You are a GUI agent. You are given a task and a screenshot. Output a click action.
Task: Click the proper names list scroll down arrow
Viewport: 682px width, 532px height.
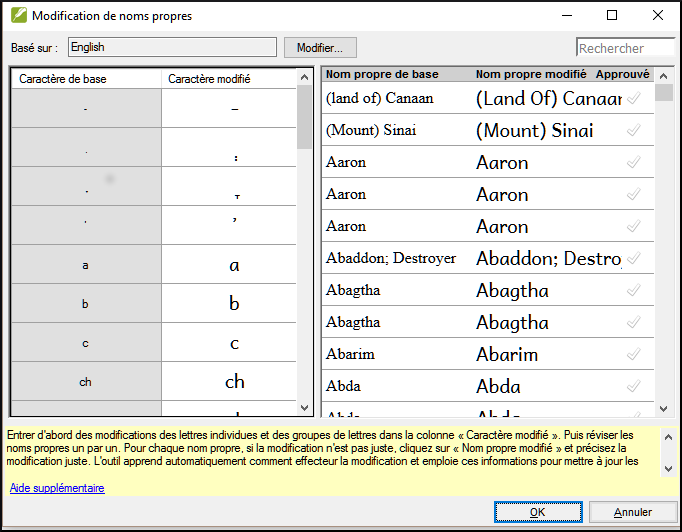tap(663, 408)
